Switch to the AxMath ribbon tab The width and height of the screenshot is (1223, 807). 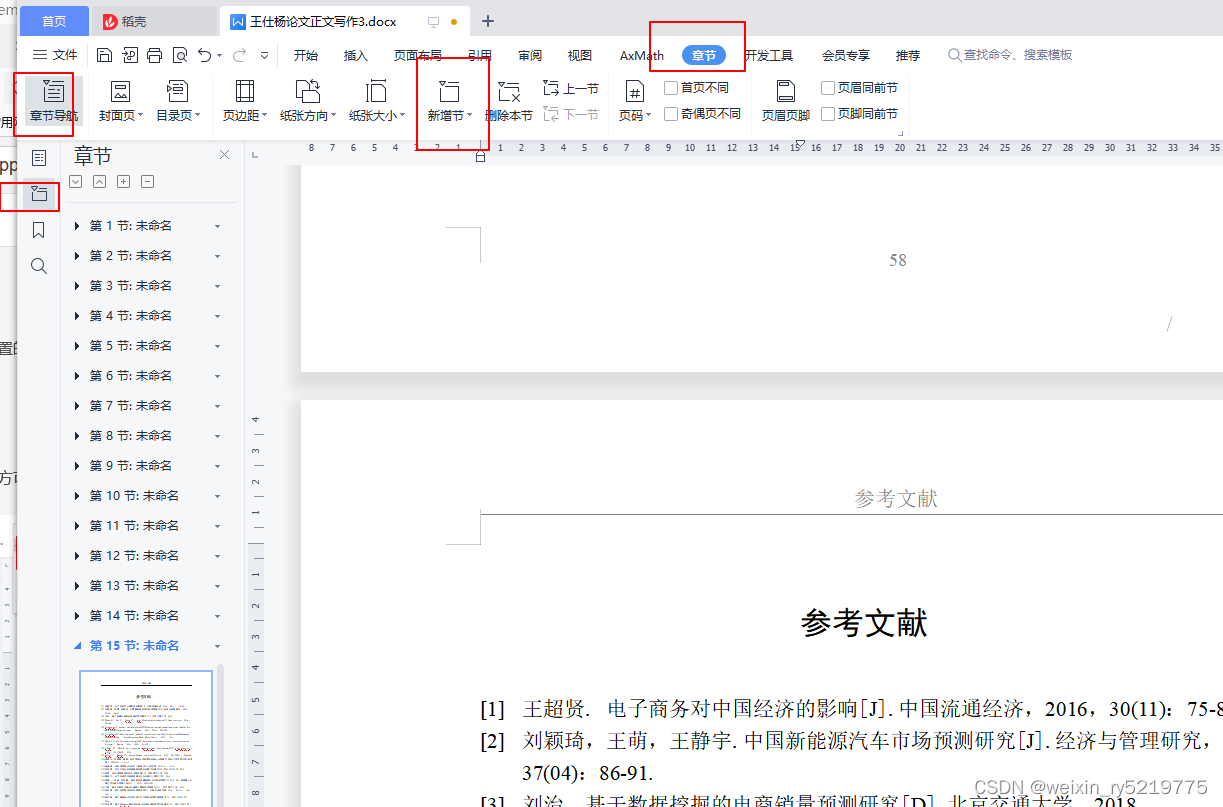coord(642,55)
